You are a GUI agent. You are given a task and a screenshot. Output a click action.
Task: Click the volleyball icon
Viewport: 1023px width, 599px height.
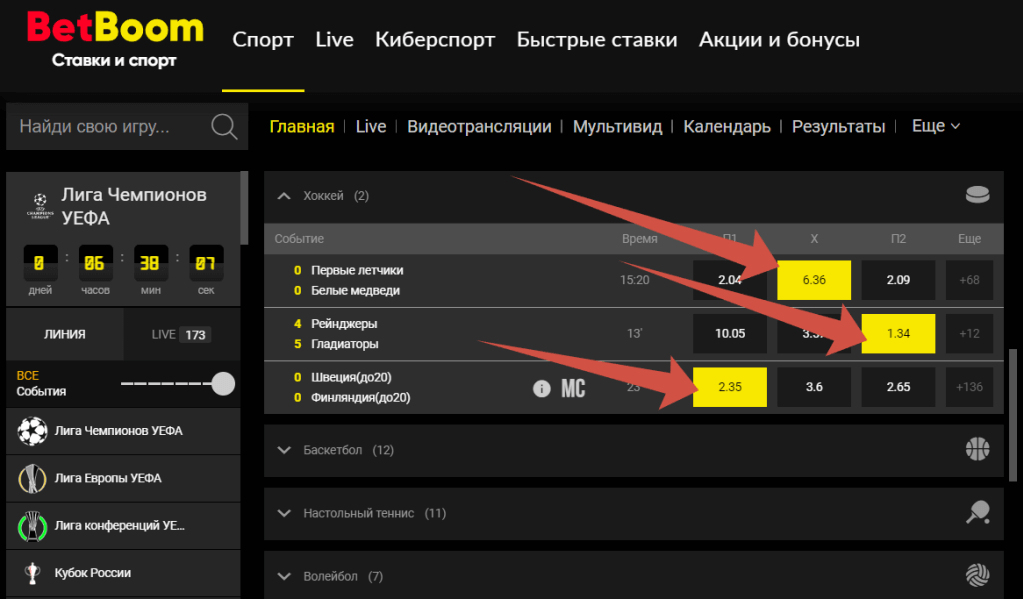(x=977, y=576)
